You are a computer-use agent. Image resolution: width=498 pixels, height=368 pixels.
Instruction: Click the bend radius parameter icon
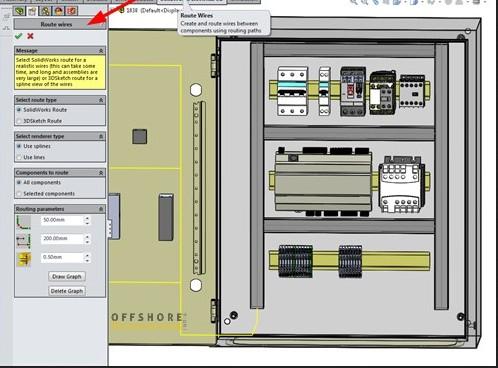23,222
